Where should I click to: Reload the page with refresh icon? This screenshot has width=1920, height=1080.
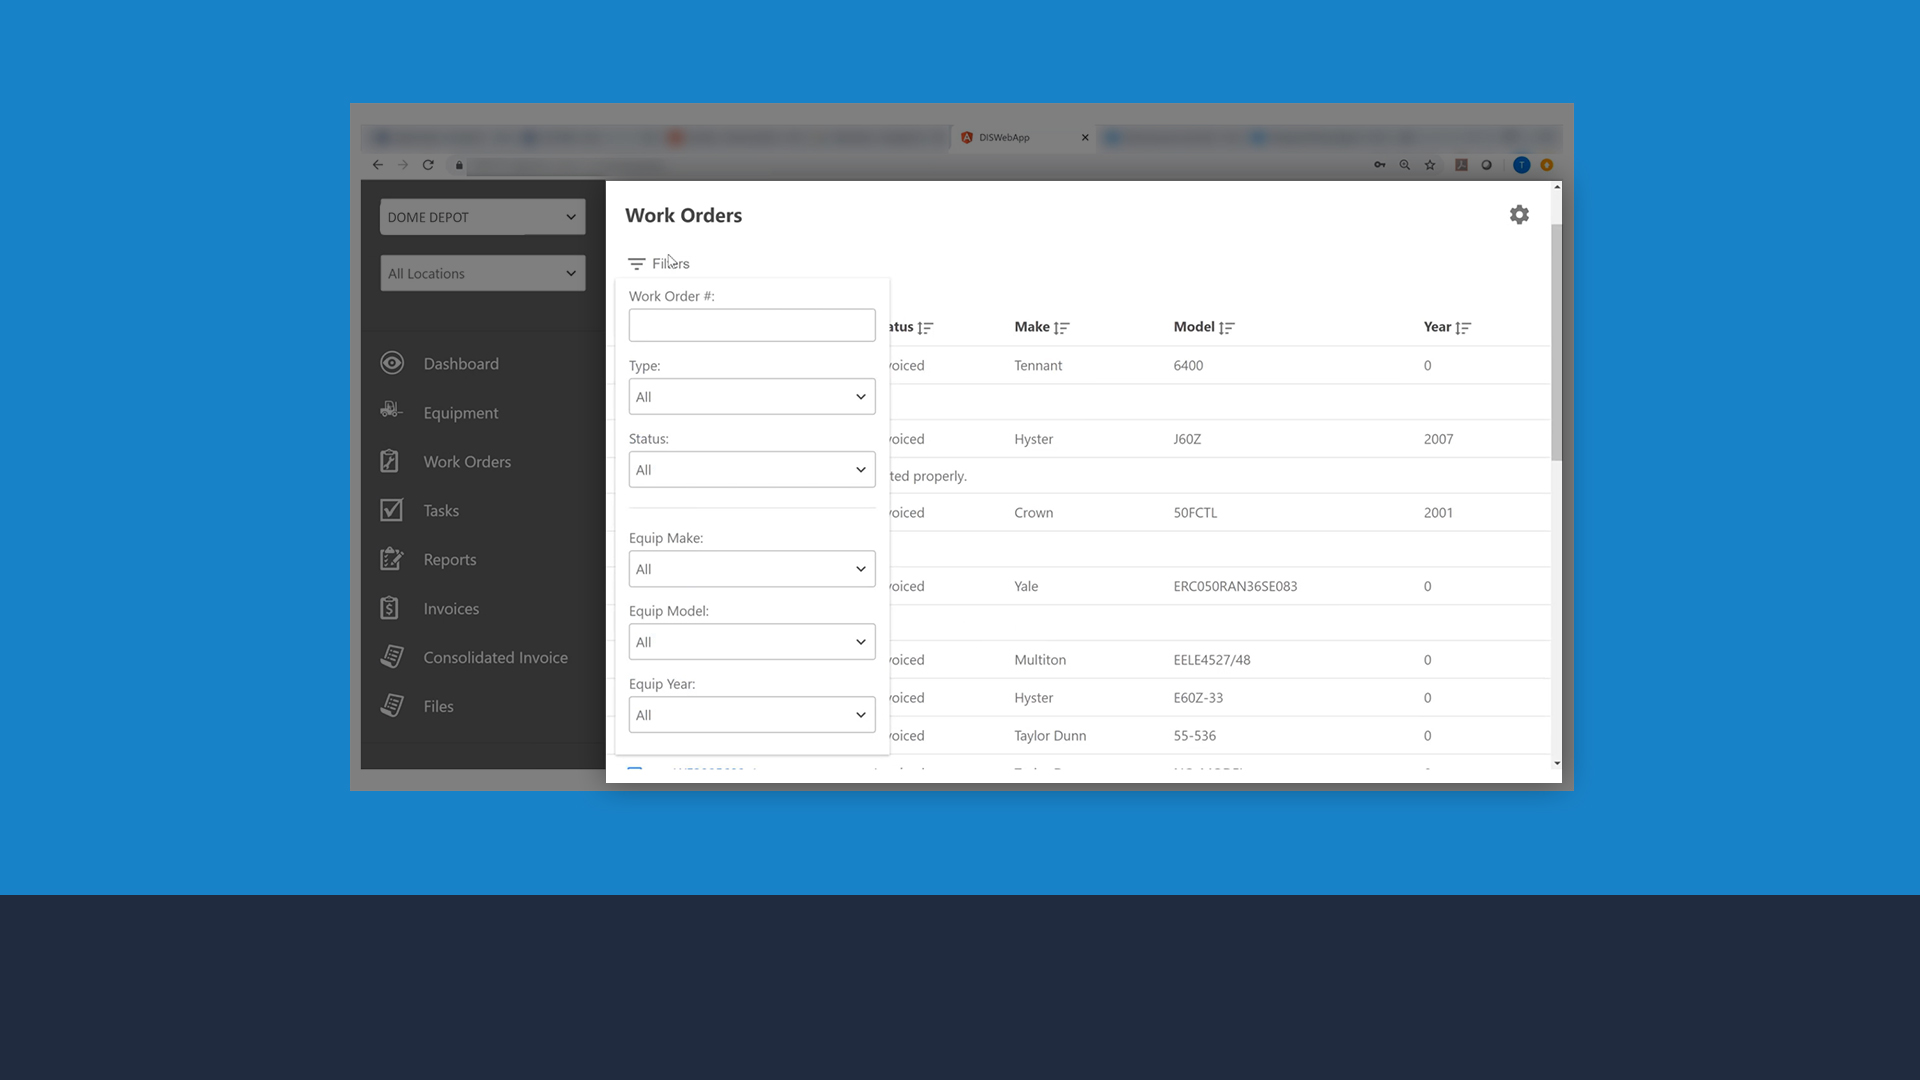(x=428, y=165)
